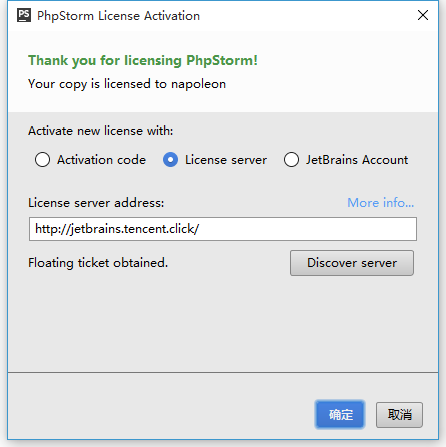The height and width of the screenshot is (447, 446).
Task: Click the License server option label text
Action: (226, 160)
